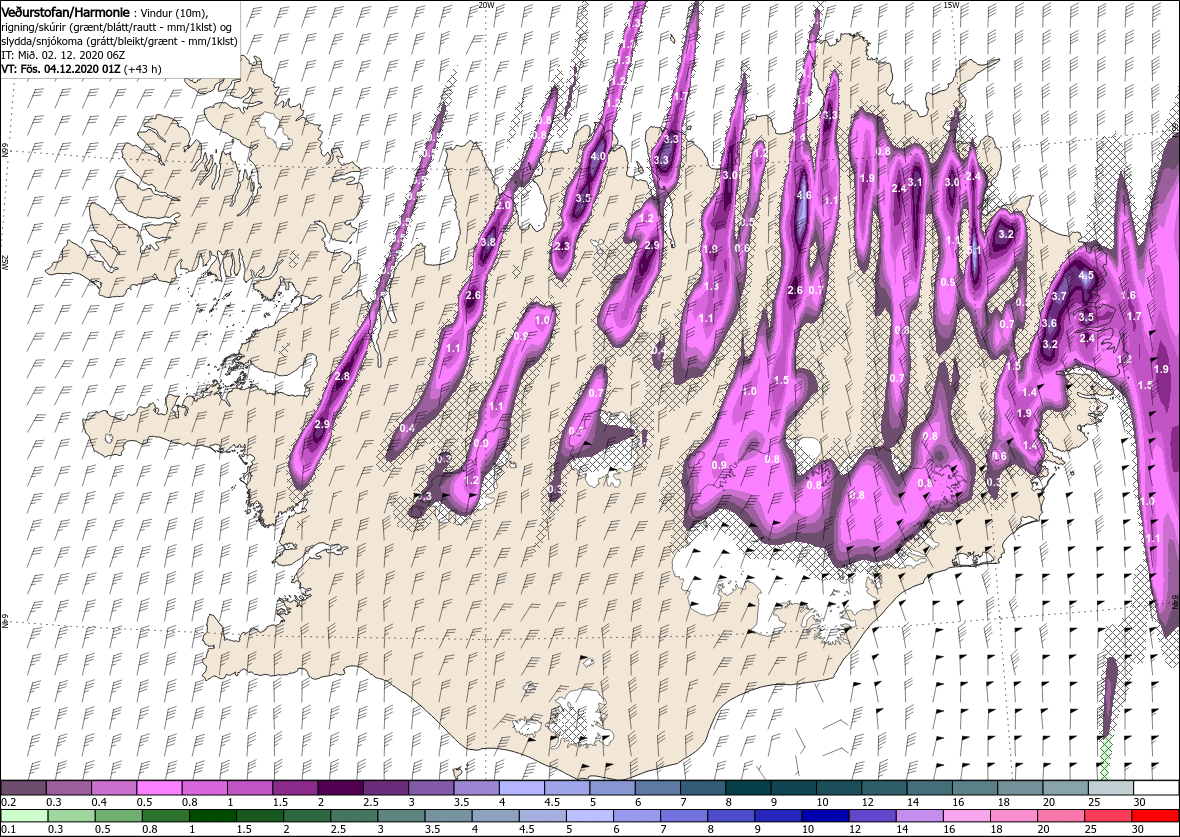Select lower legend's gray-teal swatch at 3
The height and width of the screenshot is (837, 1180).
pyautogui.click(x=401, y=816)
